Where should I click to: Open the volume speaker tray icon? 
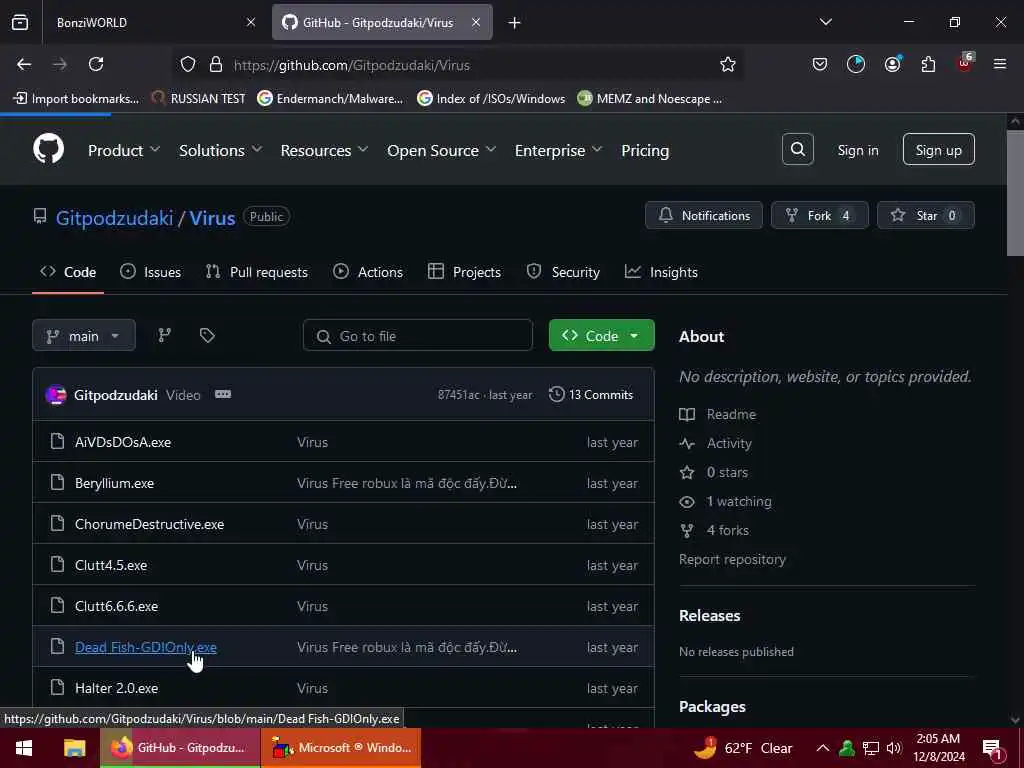tap(894, 748)
